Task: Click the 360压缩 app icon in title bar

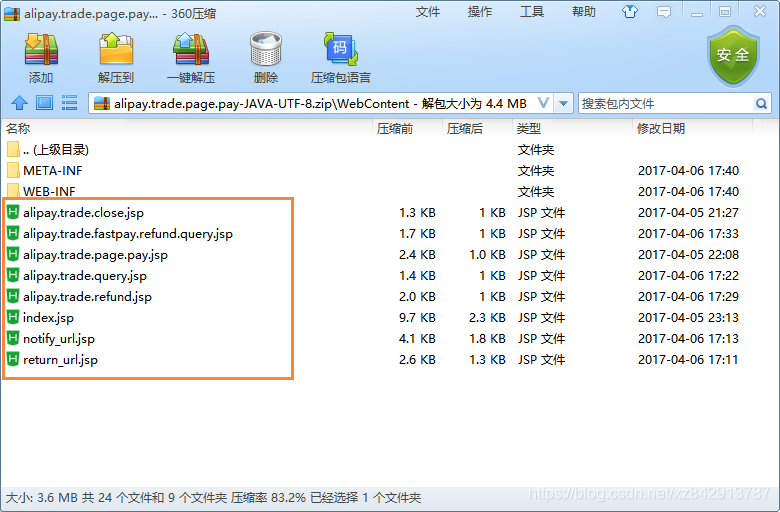Action: pyautogui.click(x=12, y=13)
